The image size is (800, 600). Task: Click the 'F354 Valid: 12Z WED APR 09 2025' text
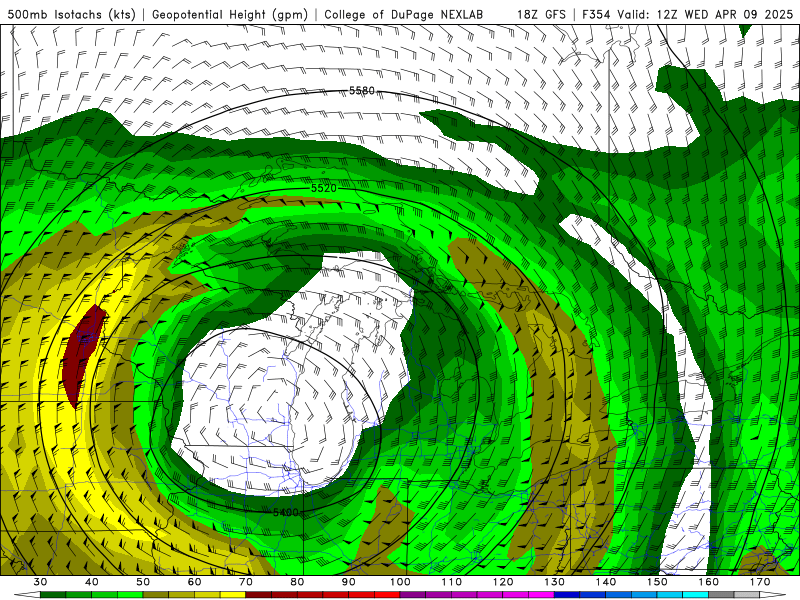(688, 14)
